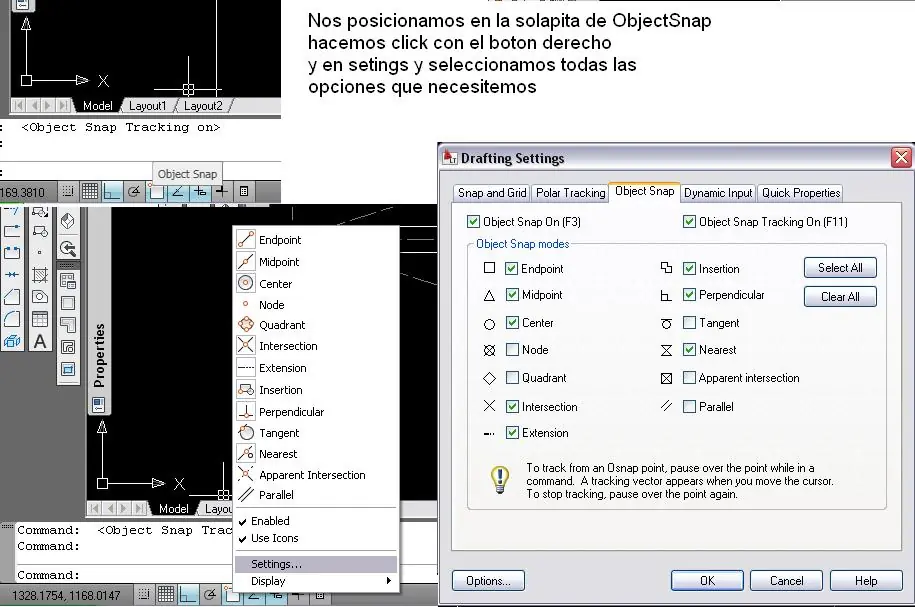Uncheck the Extension snap mode checkbox

coord(512,432)
